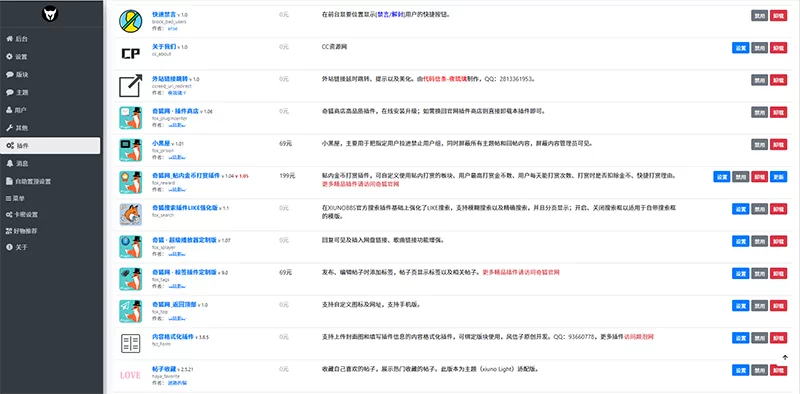
Task: Click the CP icon of 关于我们 plugin
Action: (131, 53)
